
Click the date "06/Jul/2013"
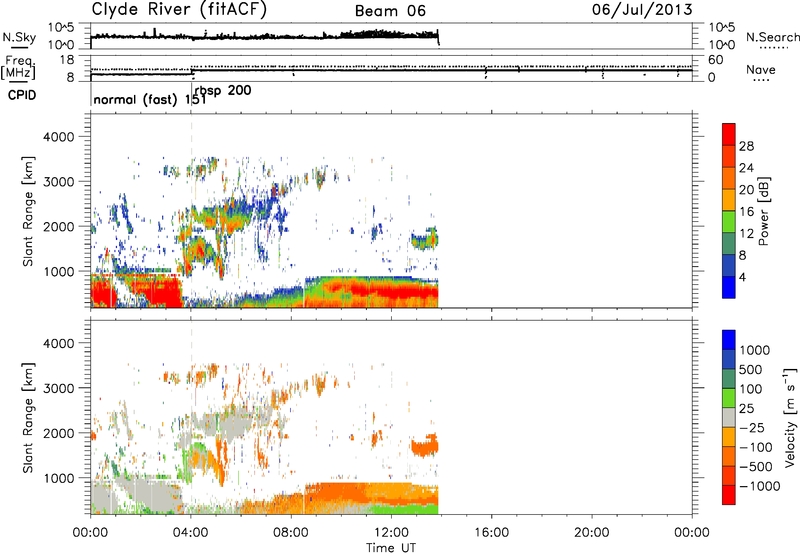[642, 9]
